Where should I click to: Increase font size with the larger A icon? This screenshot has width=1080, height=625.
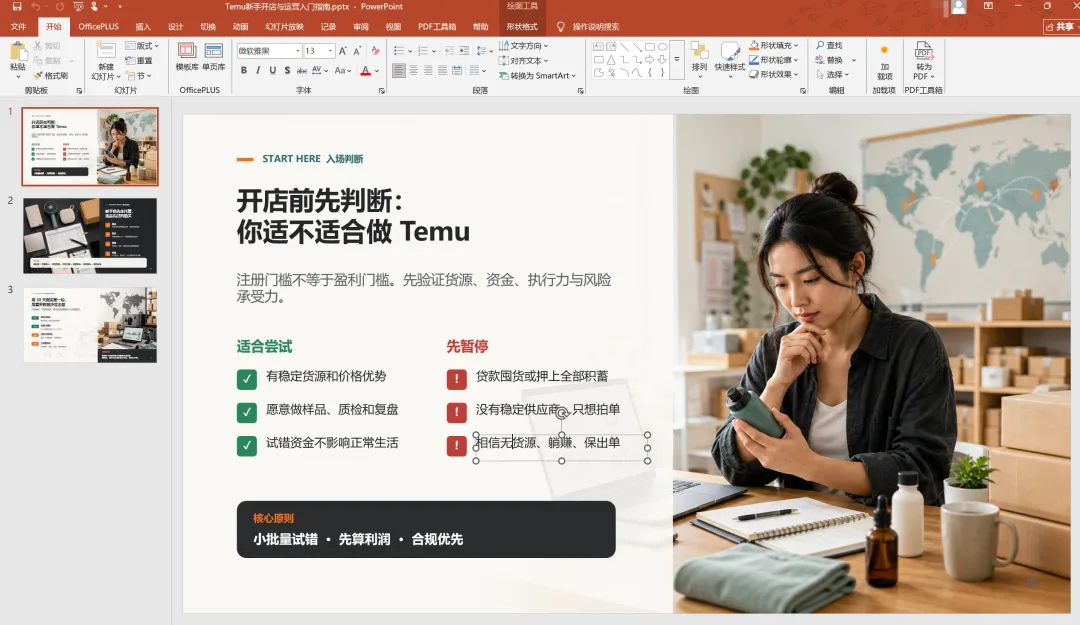tap(342, 51)
